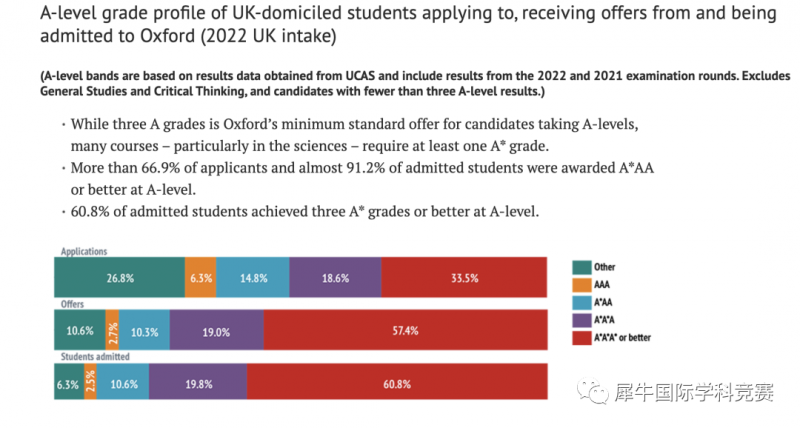The image size is (800, 428).
Task: Click the WeChat logo icon in watermark
Action: pyautogui.click(x=592, y=391)
